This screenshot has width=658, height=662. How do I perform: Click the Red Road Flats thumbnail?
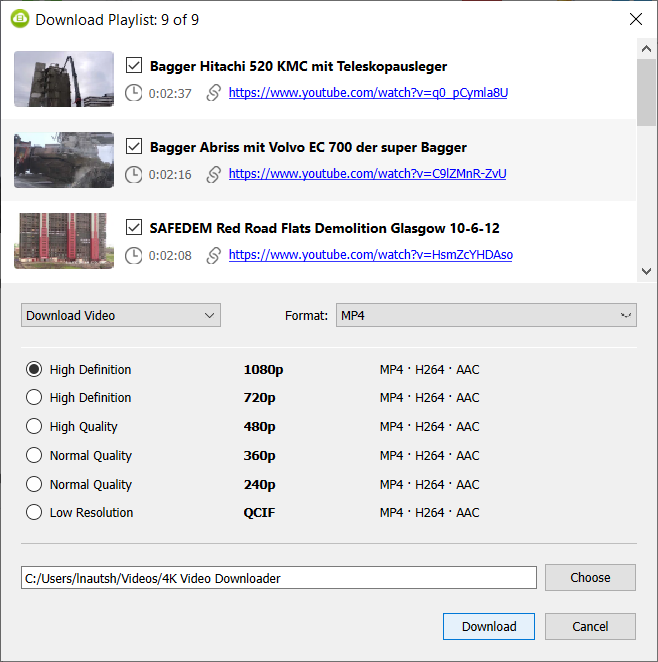click(64, 241)
